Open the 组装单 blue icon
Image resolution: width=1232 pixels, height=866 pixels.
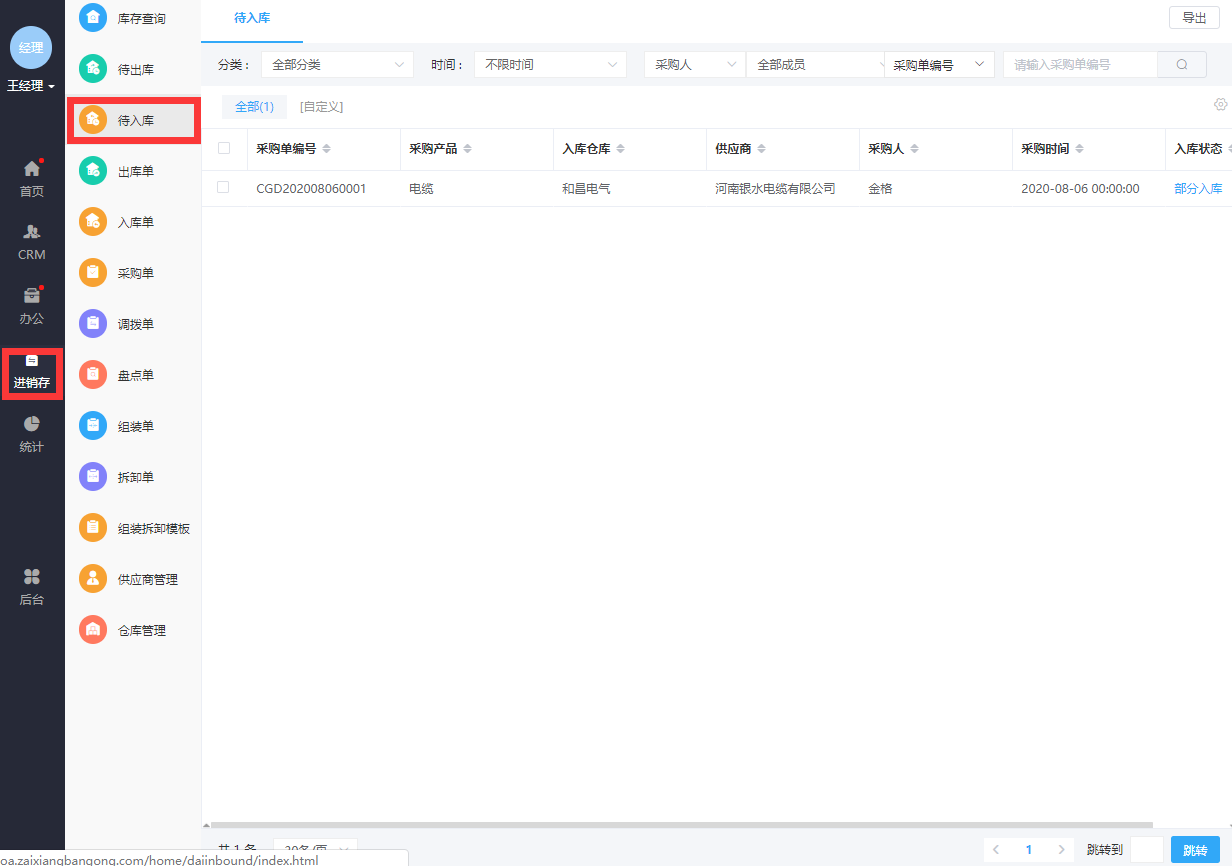(x=93, y=426)
